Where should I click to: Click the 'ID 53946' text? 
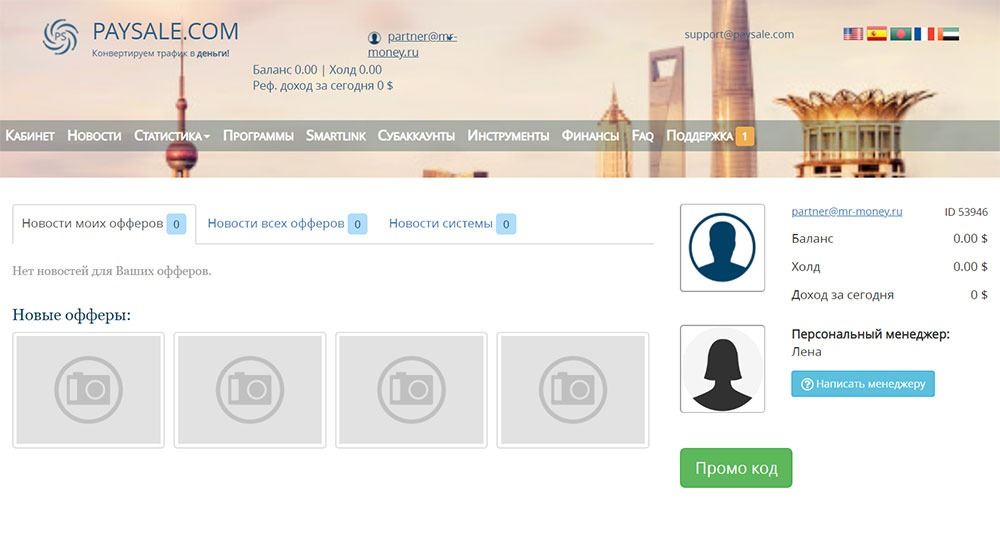pyautogui.click(x=966, y=212)
